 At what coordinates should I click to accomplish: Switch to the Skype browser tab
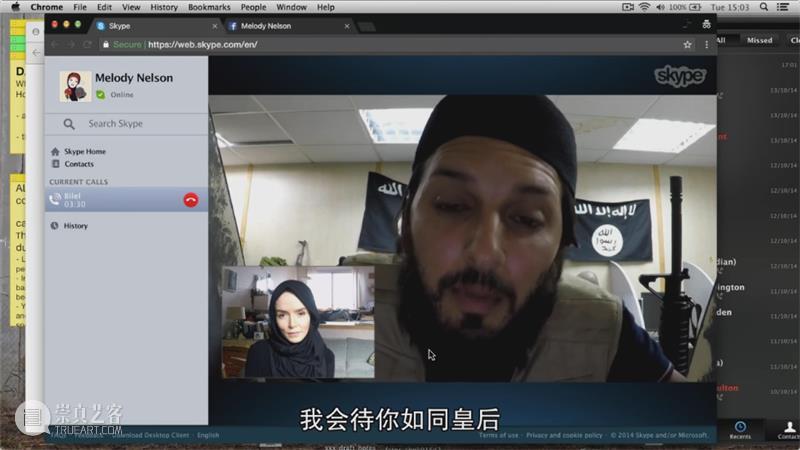point(156,26)
